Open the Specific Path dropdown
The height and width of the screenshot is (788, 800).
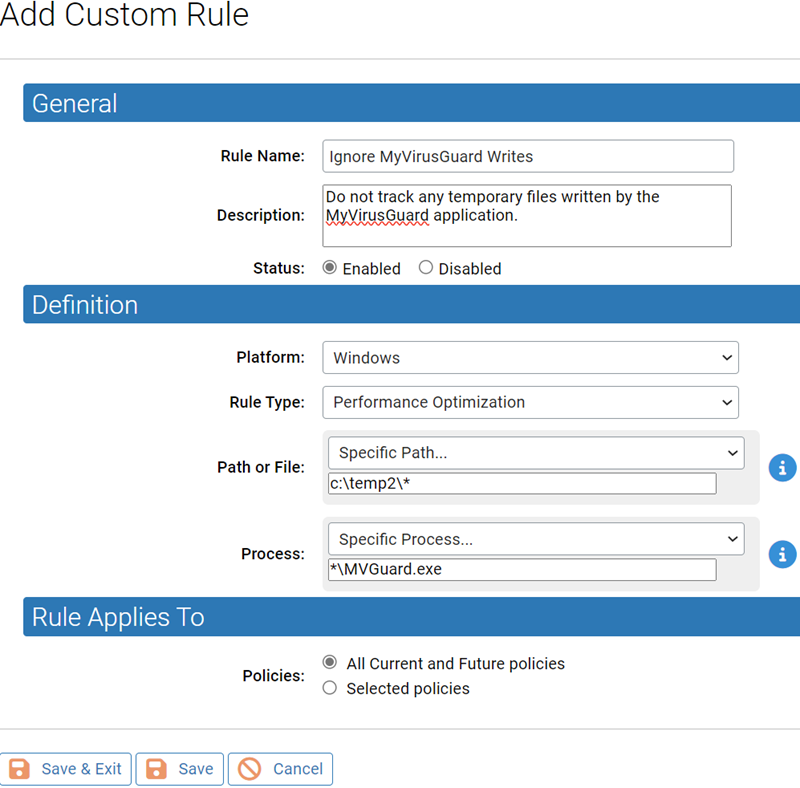pyautogui.click(x=536, y=452)
